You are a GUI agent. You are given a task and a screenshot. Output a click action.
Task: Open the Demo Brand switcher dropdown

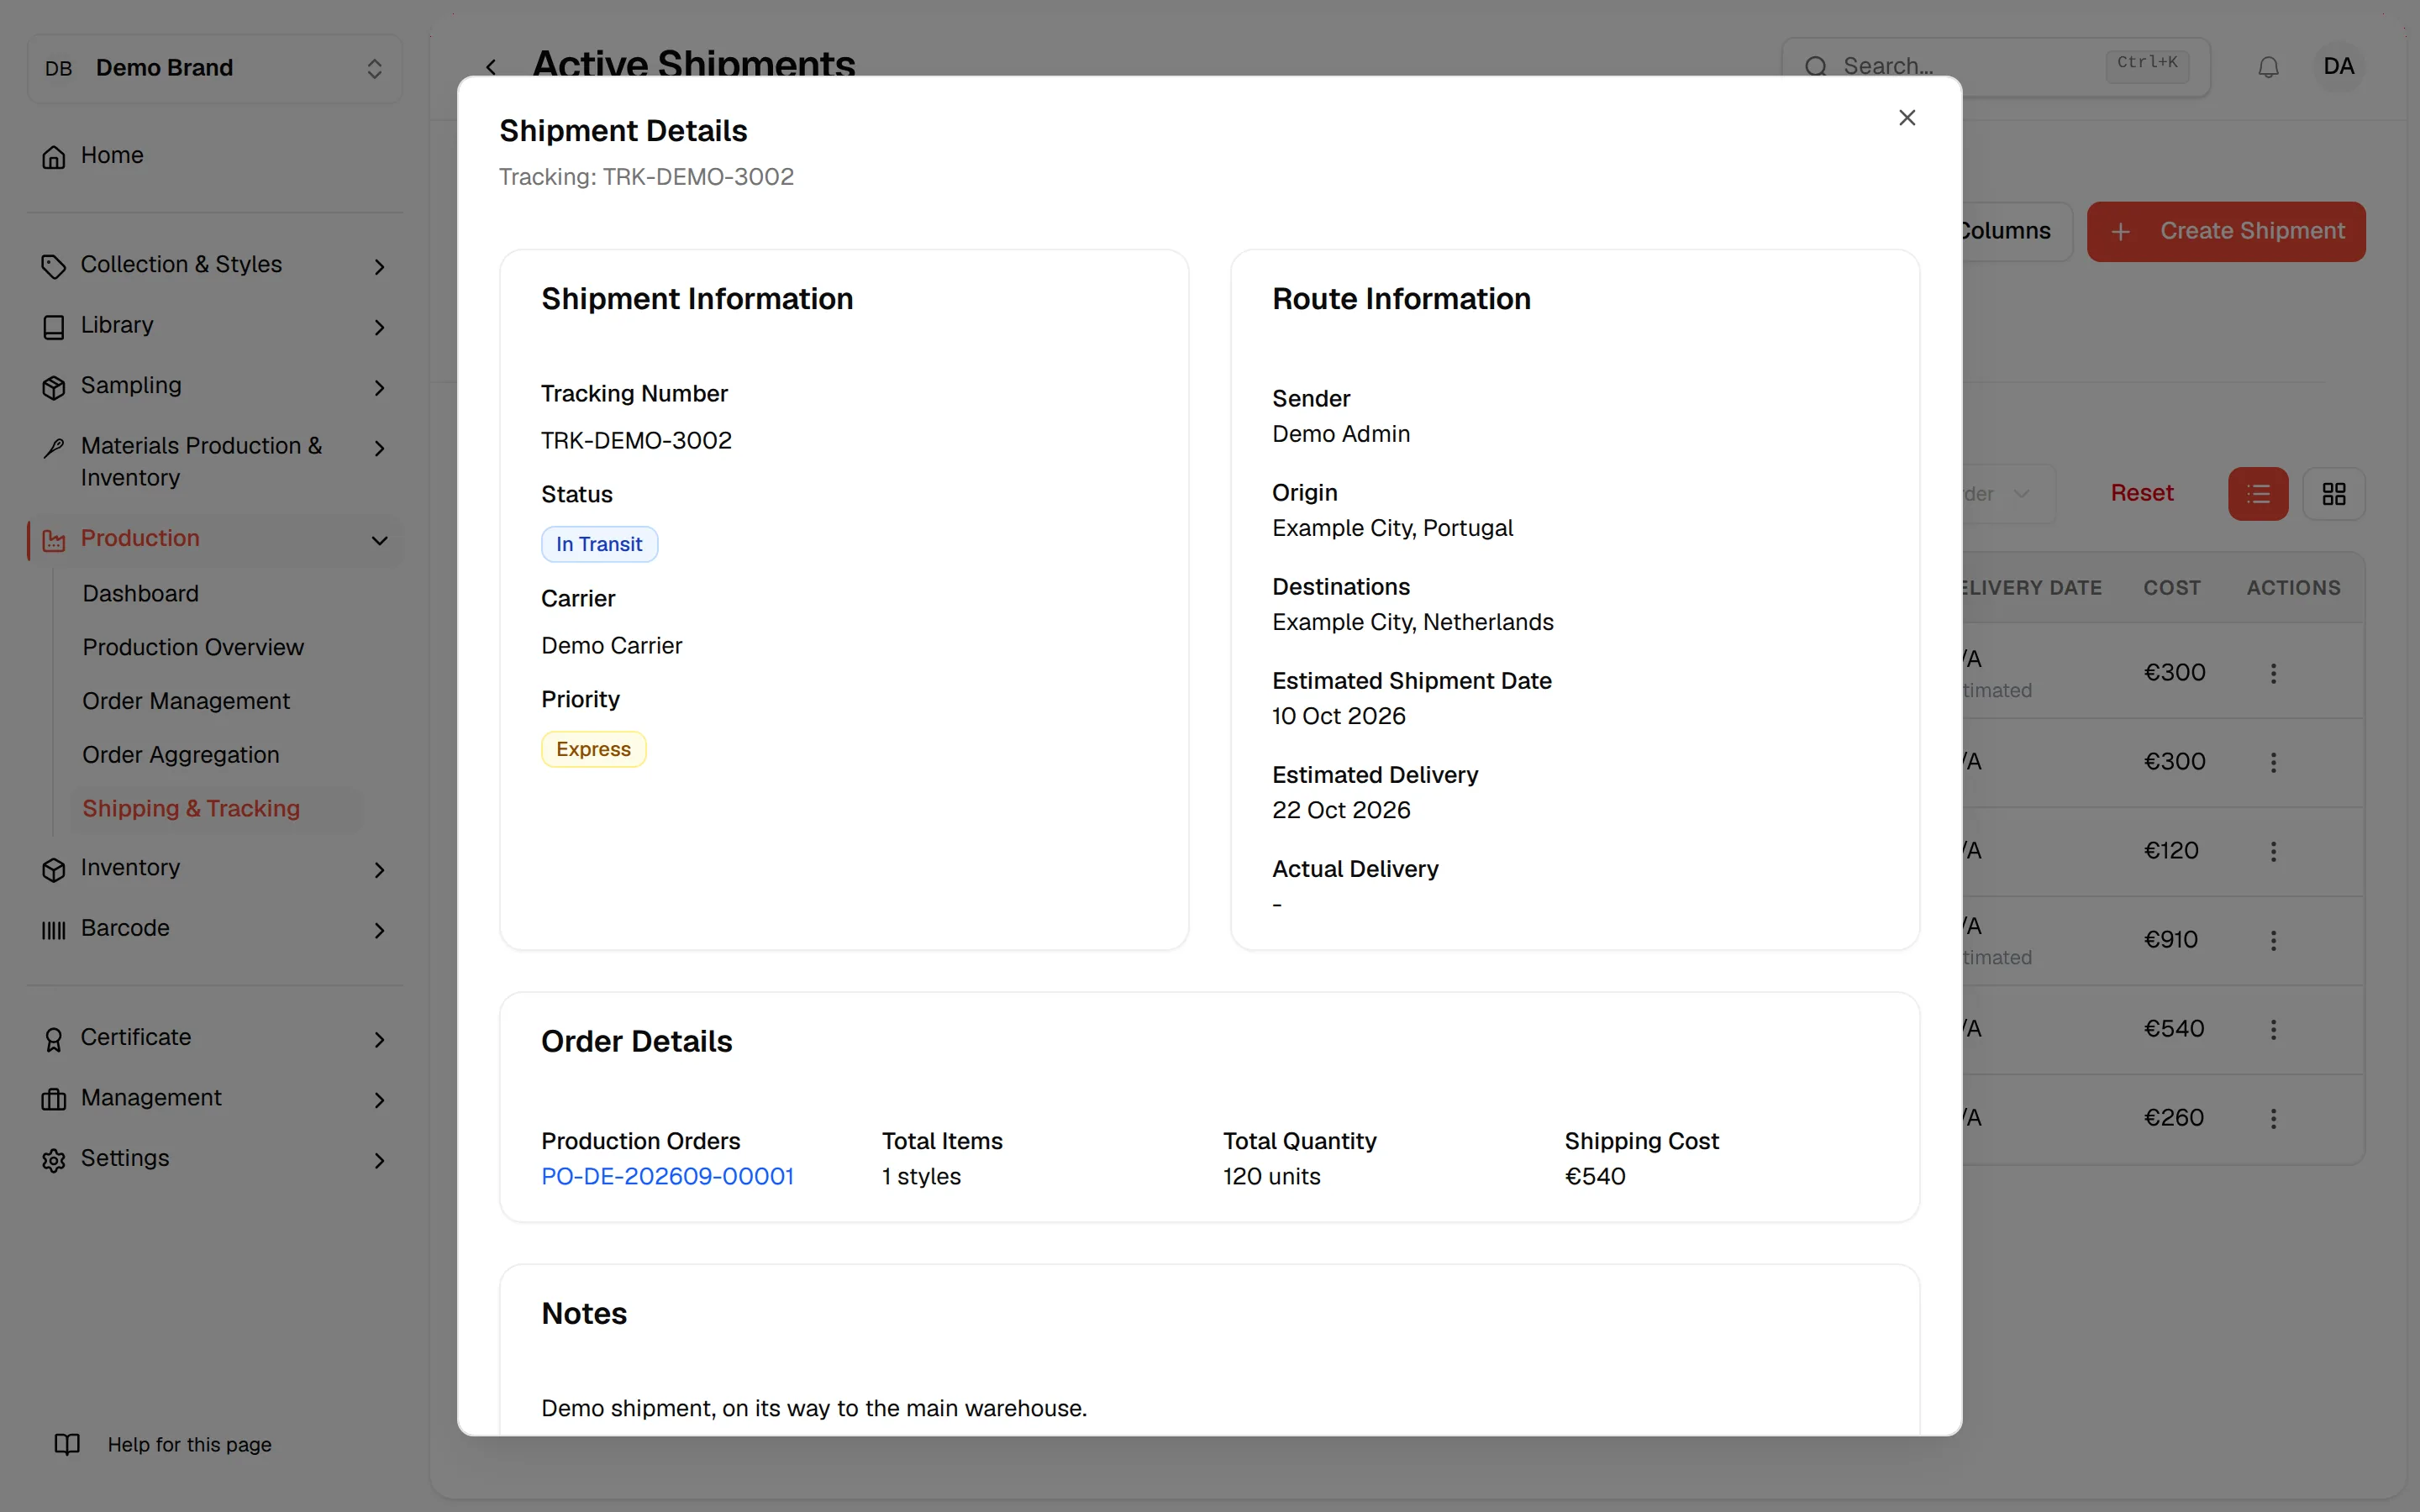[215, 68]
